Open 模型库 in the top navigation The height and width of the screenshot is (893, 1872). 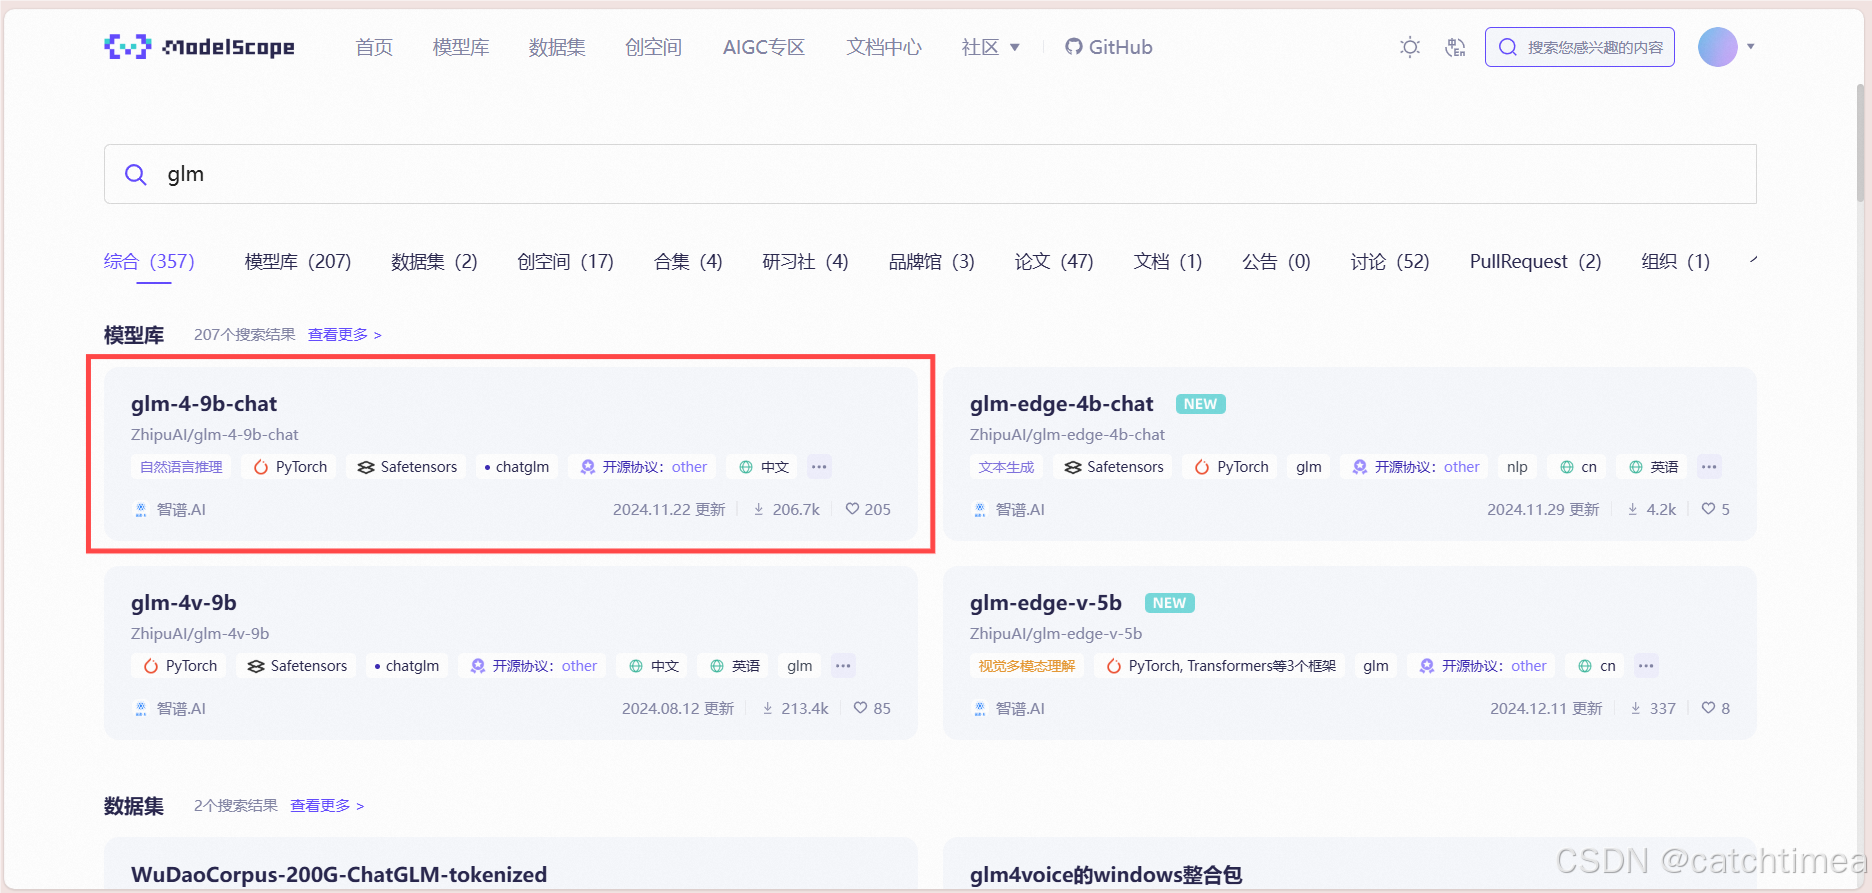click(461, 47)
